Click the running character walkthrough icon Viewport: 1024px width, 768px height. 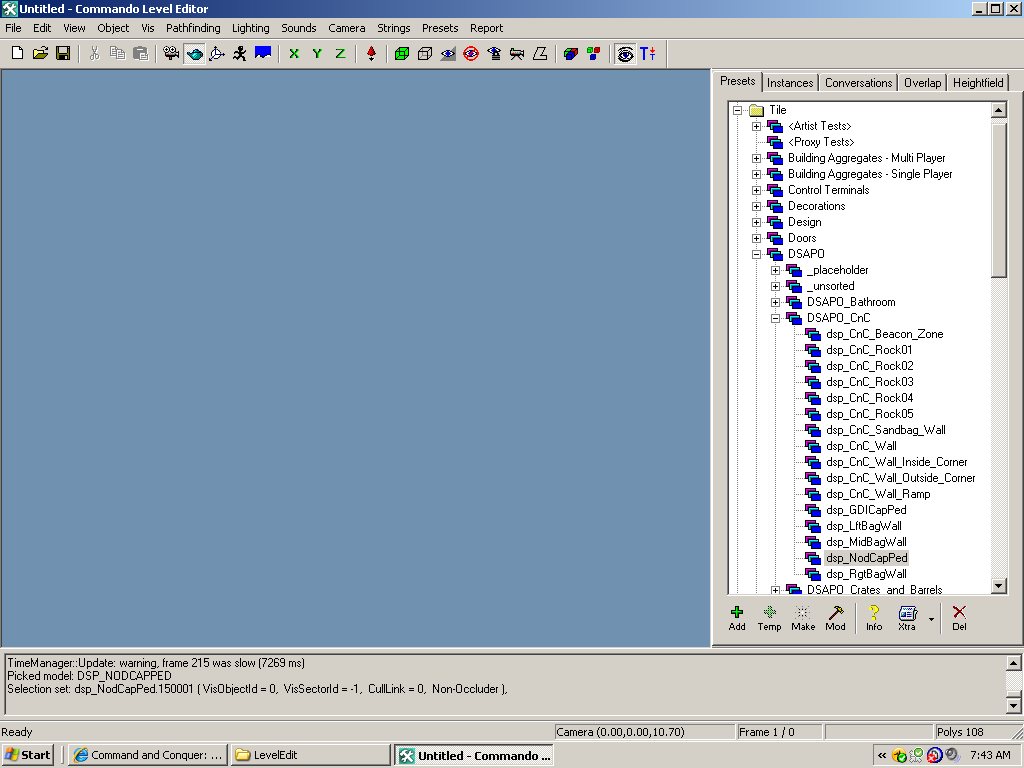pos(240,53)
